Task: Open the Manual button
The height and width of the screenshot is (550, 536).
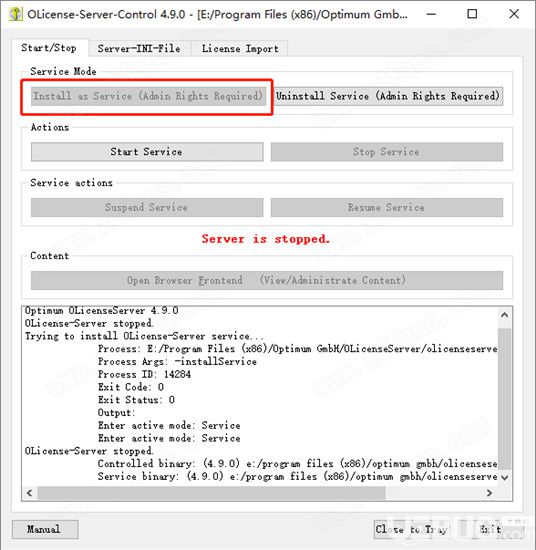Action: click(45, 529)
